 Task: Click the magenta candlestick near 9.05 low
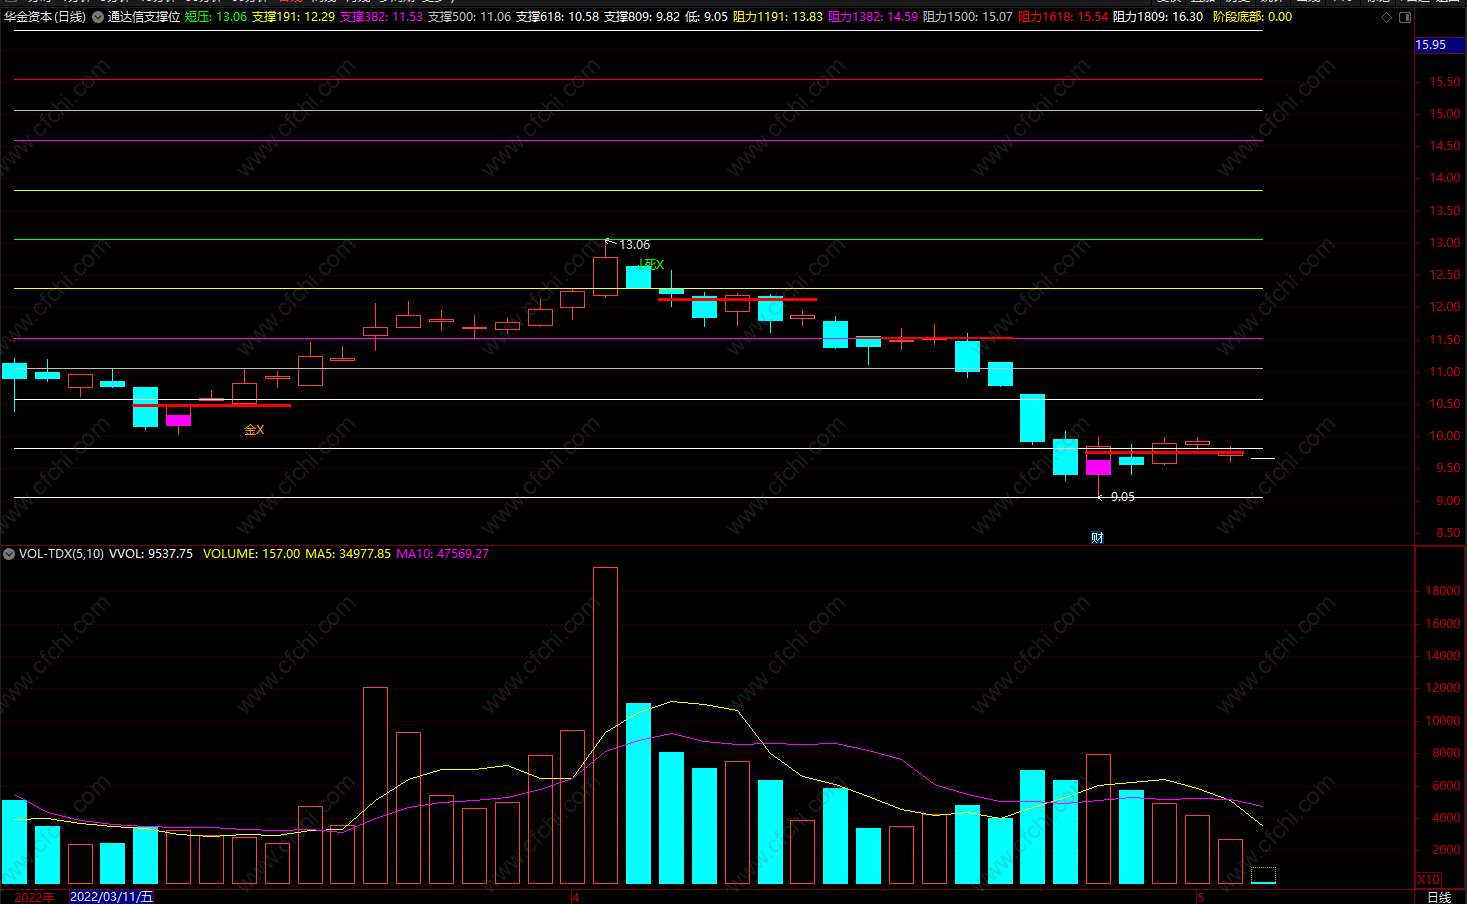point(1098,468)
